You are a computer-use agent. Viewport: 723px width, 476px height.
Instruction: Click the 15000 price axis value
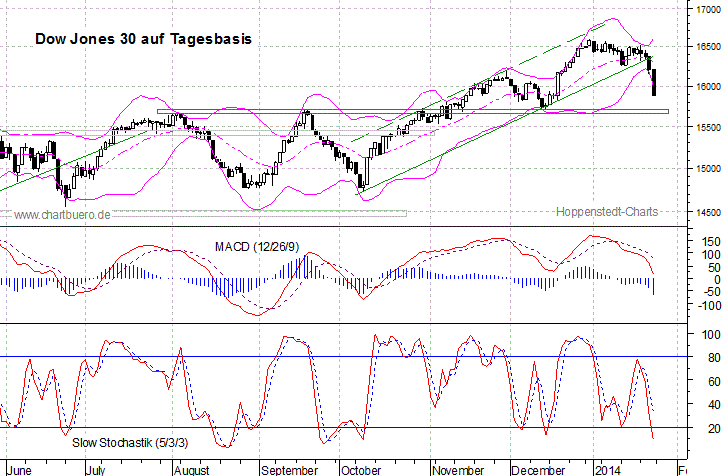708,168
